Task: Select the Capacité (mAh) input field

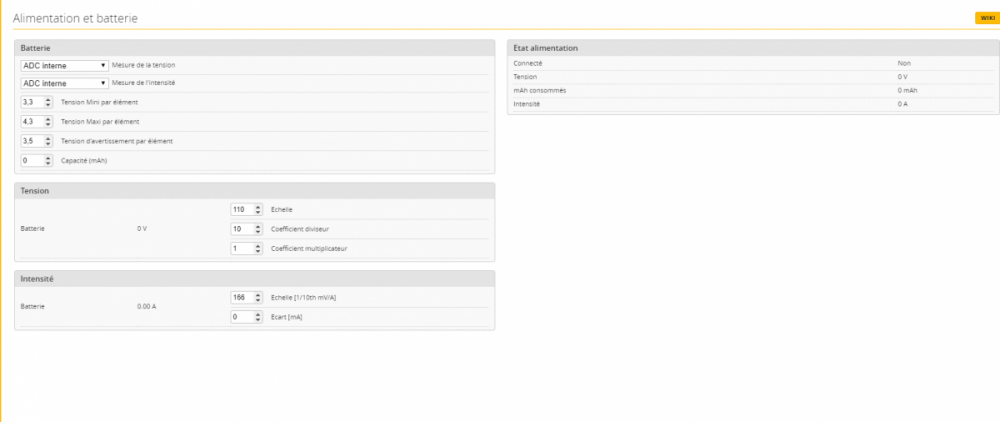Action: [31, 160]
